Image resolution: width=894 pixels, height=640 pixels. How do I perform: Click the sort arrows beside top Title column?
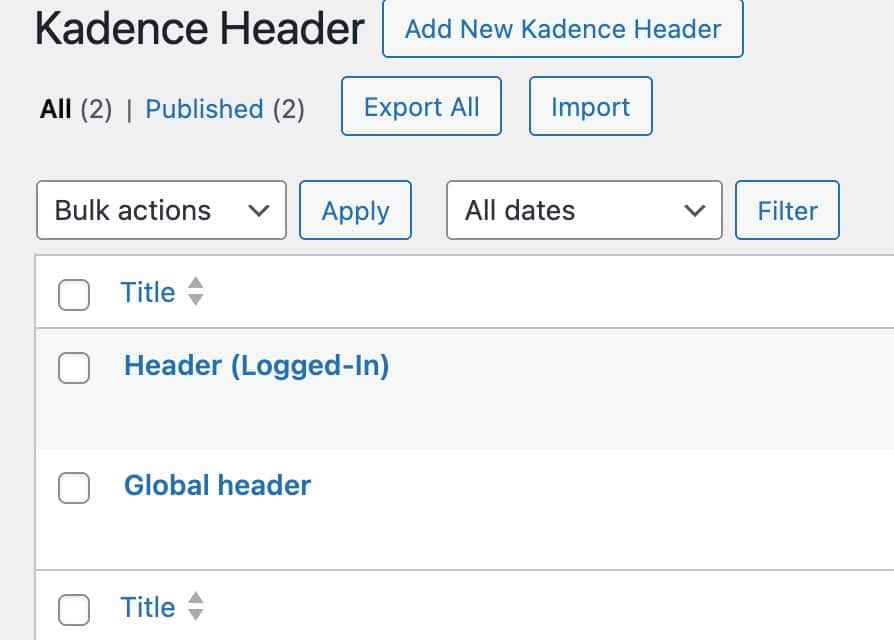click(x=196, y=292)
